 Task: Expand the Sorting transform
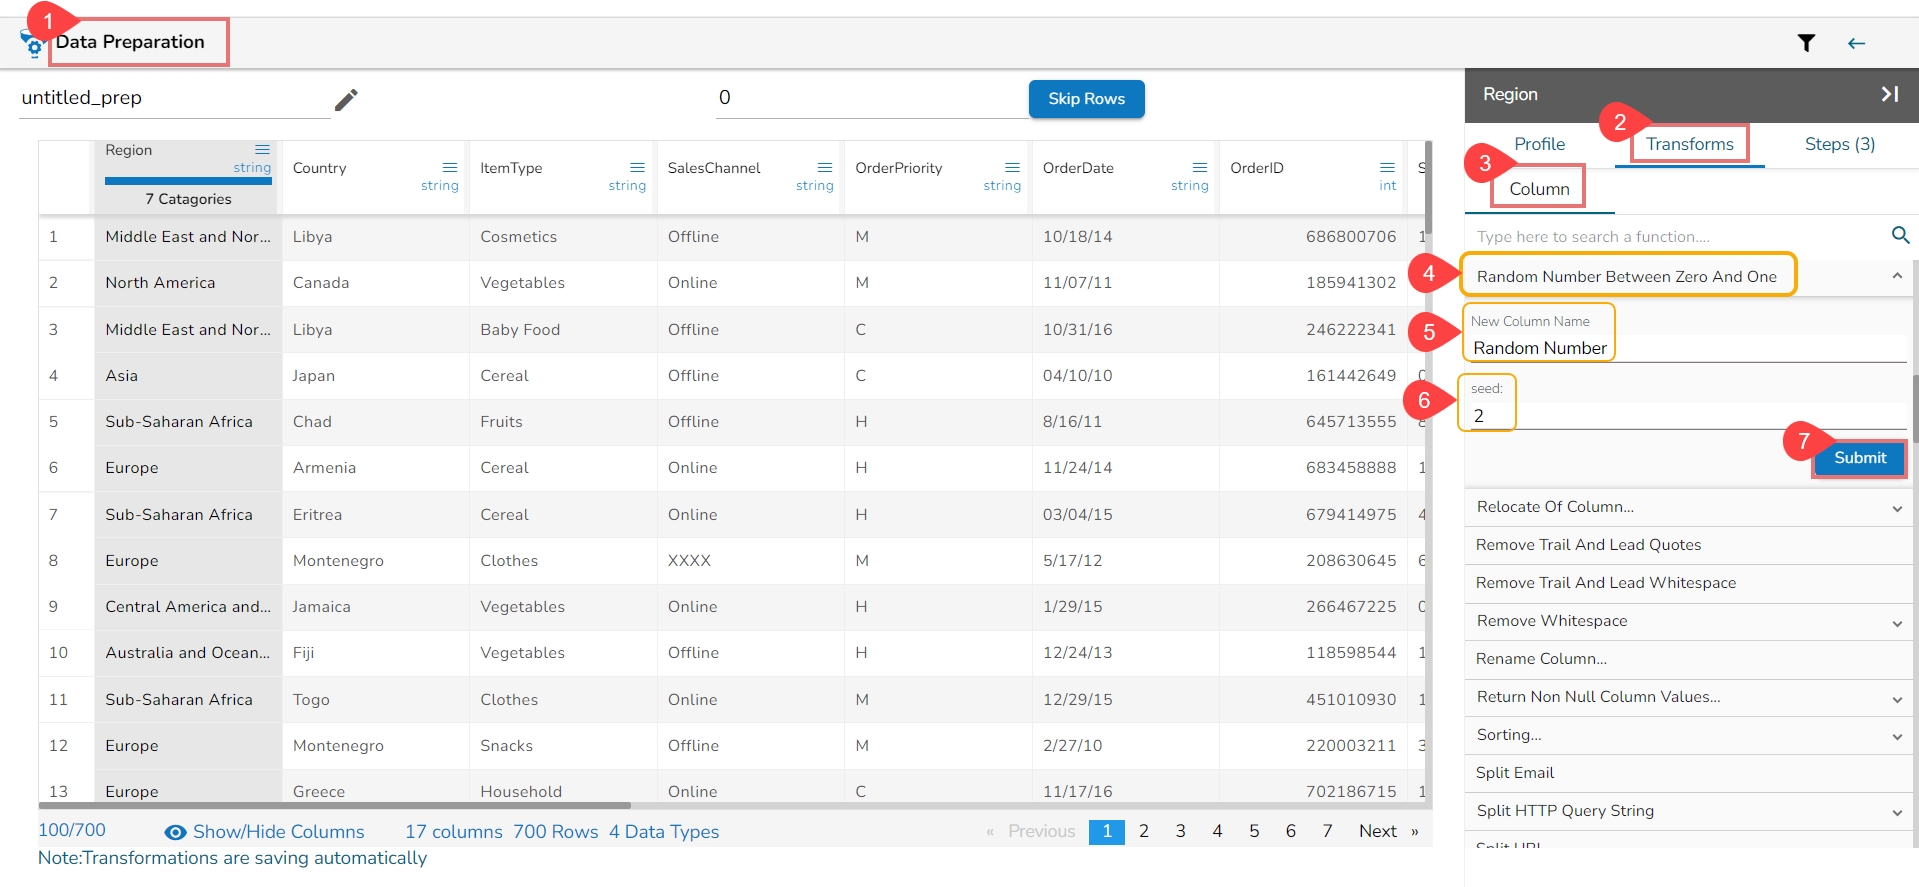click(x=1896, y=736)
